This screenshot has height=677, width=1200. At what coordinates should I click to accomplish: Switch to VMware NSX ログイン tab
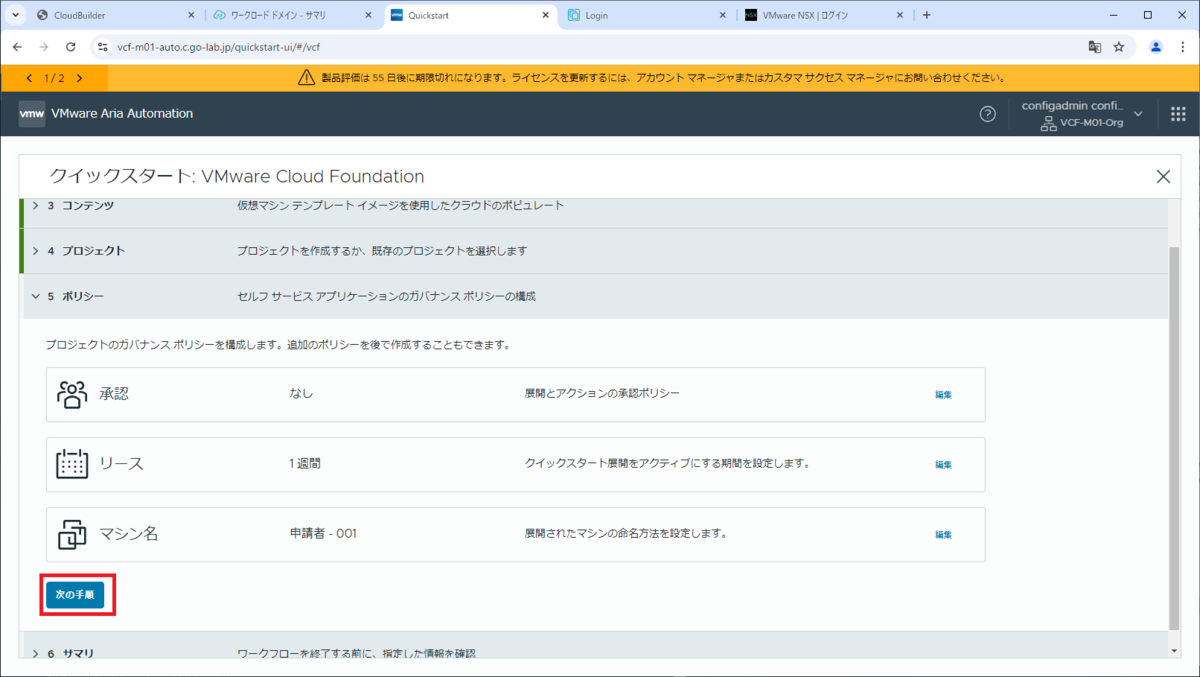825,15
